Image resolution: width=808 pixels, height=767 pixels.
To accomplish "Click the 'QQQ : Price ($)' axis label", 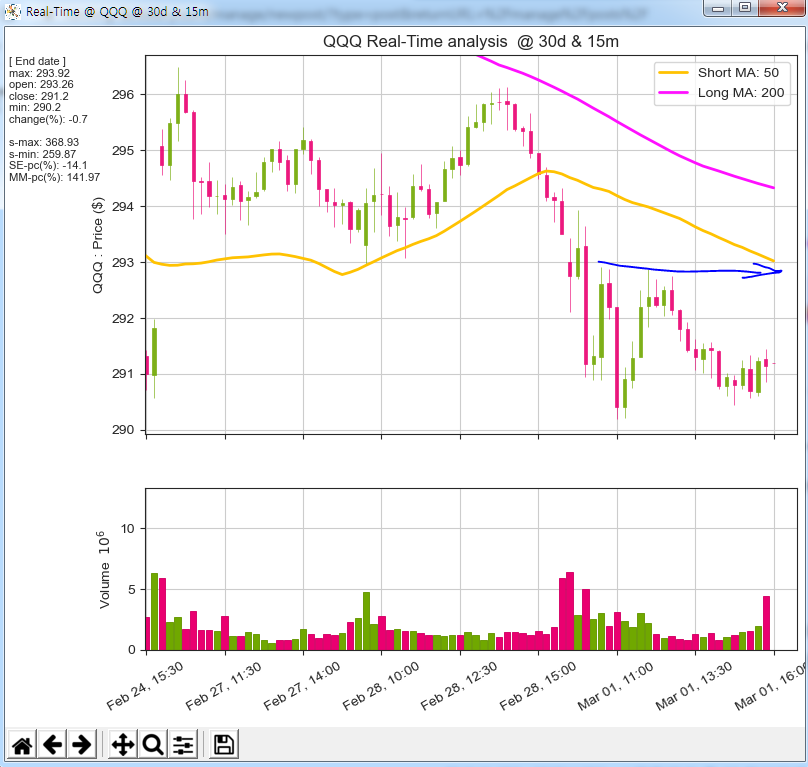I will [97, 245].
